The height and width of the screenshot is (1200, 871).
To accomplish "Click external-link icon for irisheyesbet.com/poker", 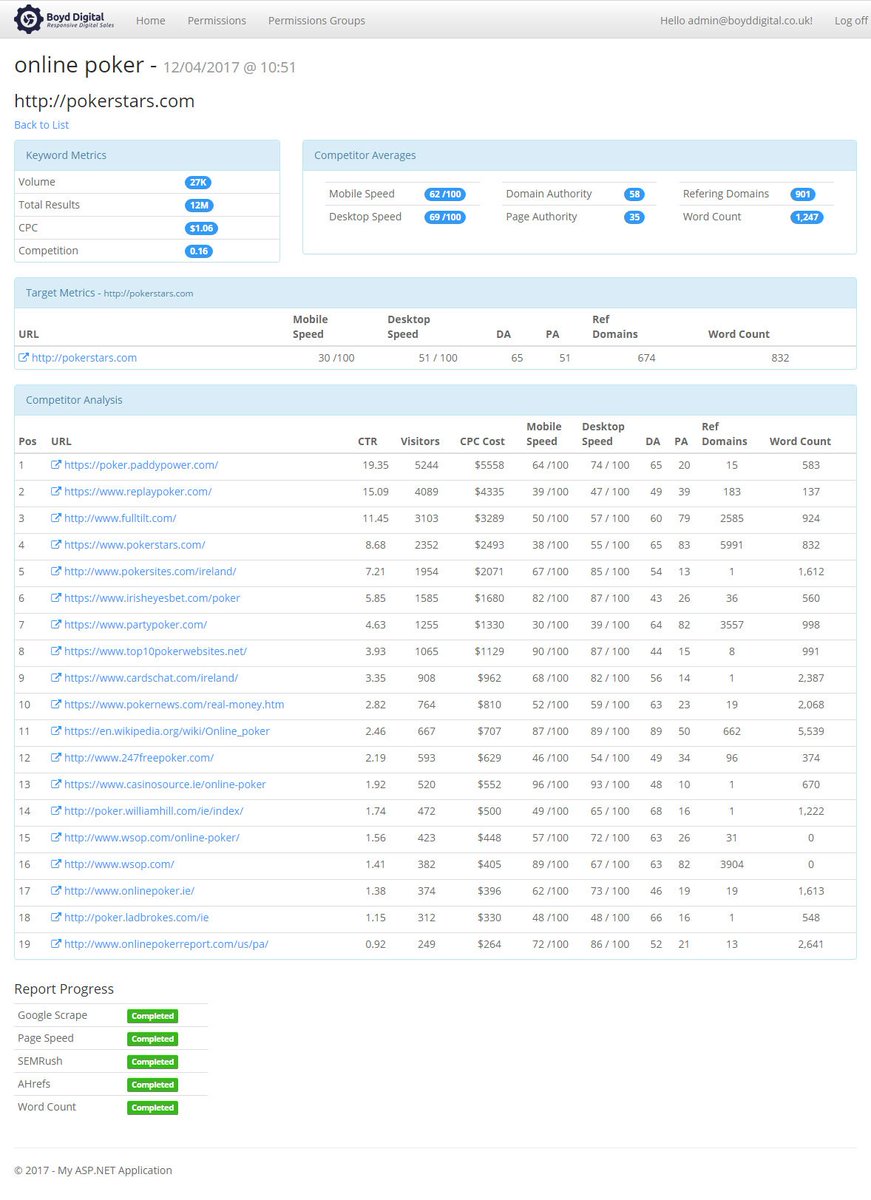I will 56,598.
